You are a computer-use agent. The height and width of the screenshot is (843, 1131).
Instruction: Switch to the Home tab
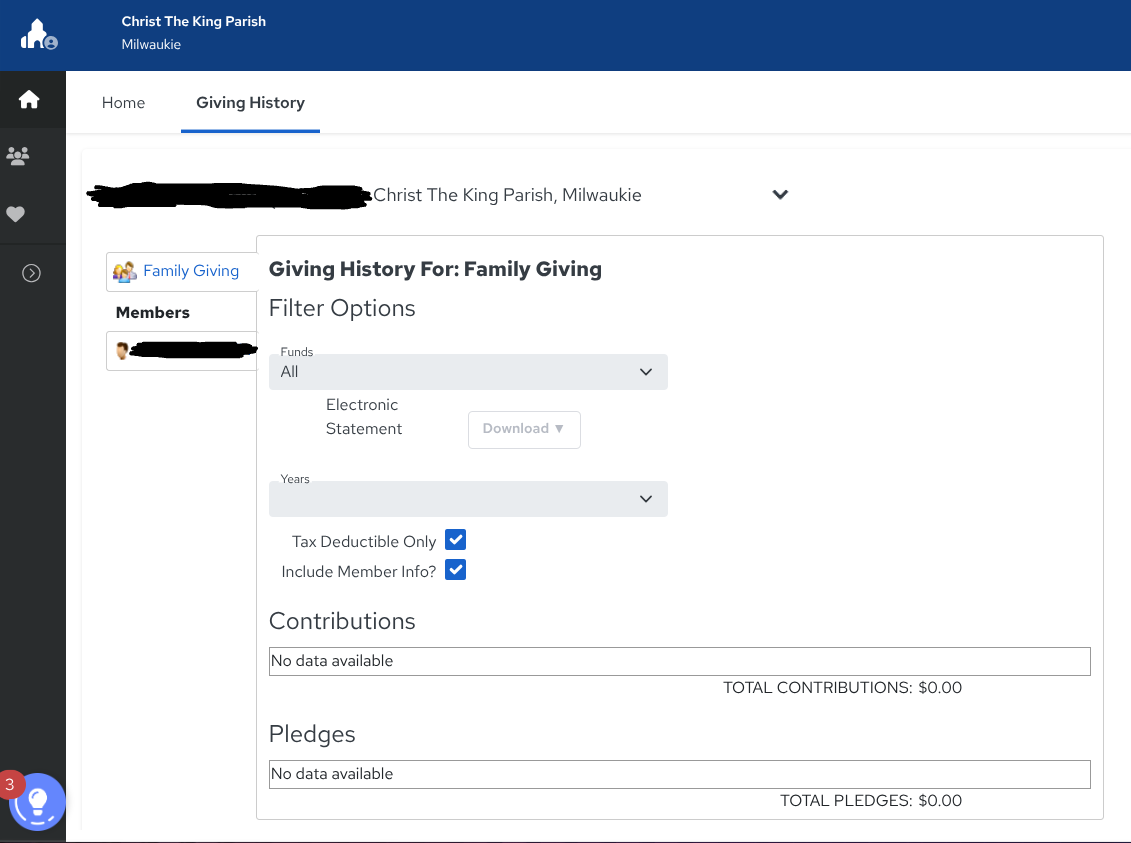pyautogui.click(x=123, y=103)
